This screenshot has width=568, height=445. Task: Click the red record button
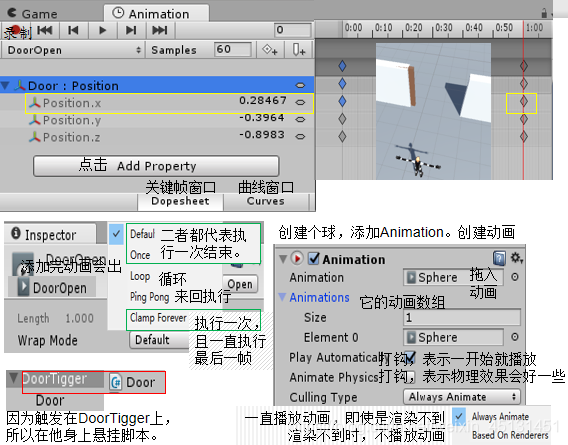click(x=15, y=30)
